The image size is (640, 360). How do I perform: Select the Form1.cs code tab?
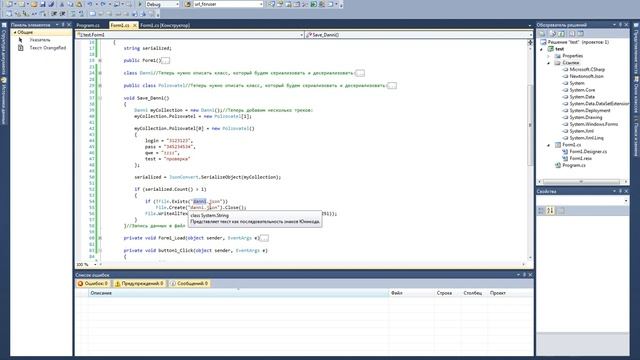(x=120, y=25)
